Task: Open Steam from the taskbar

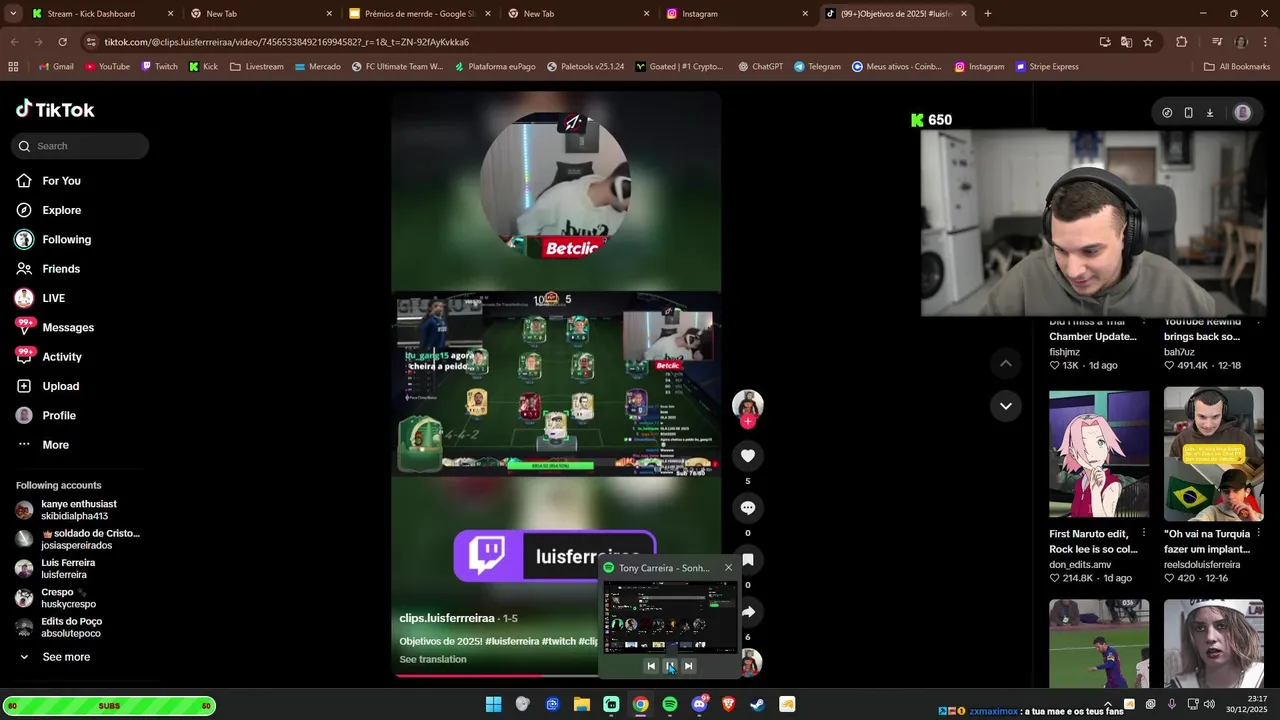Action: [758, 704]
